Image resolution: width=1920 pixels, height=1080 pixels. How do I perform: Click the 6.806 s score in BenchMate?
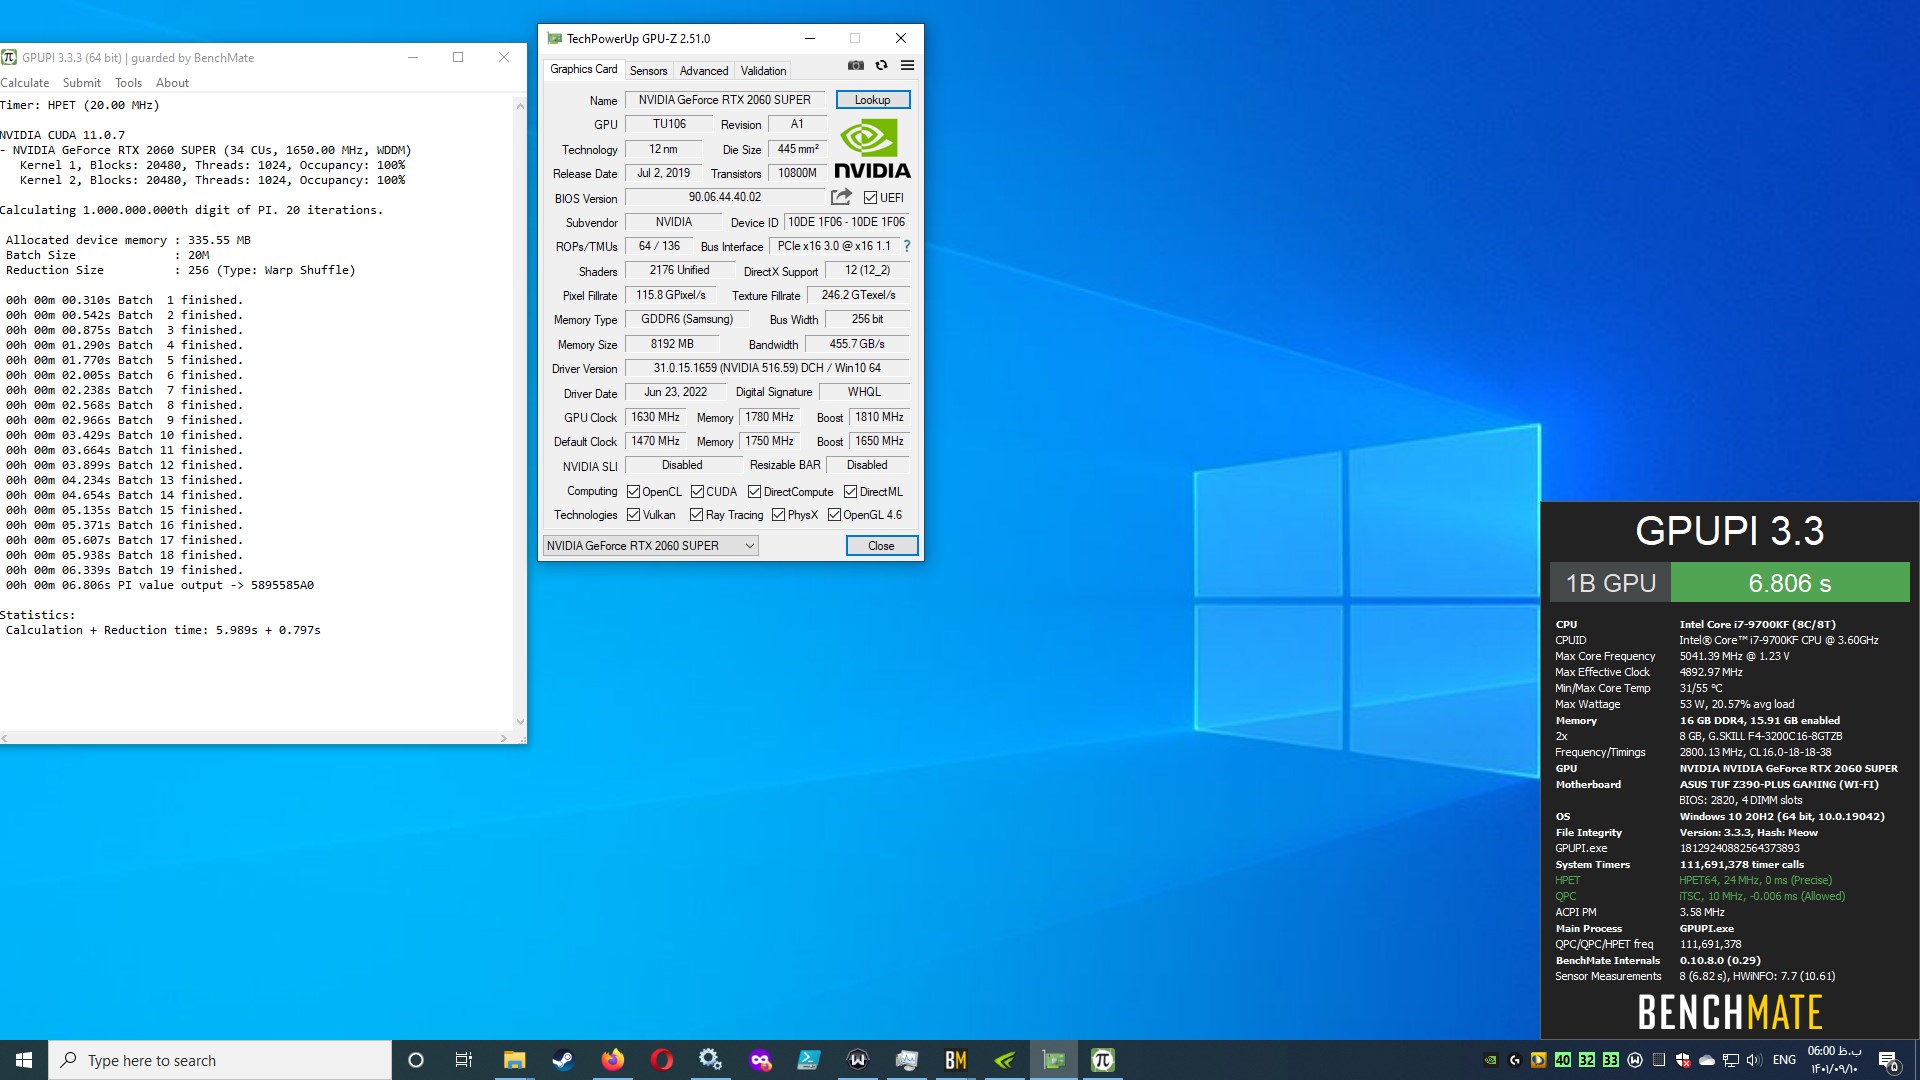point(1790,583)
